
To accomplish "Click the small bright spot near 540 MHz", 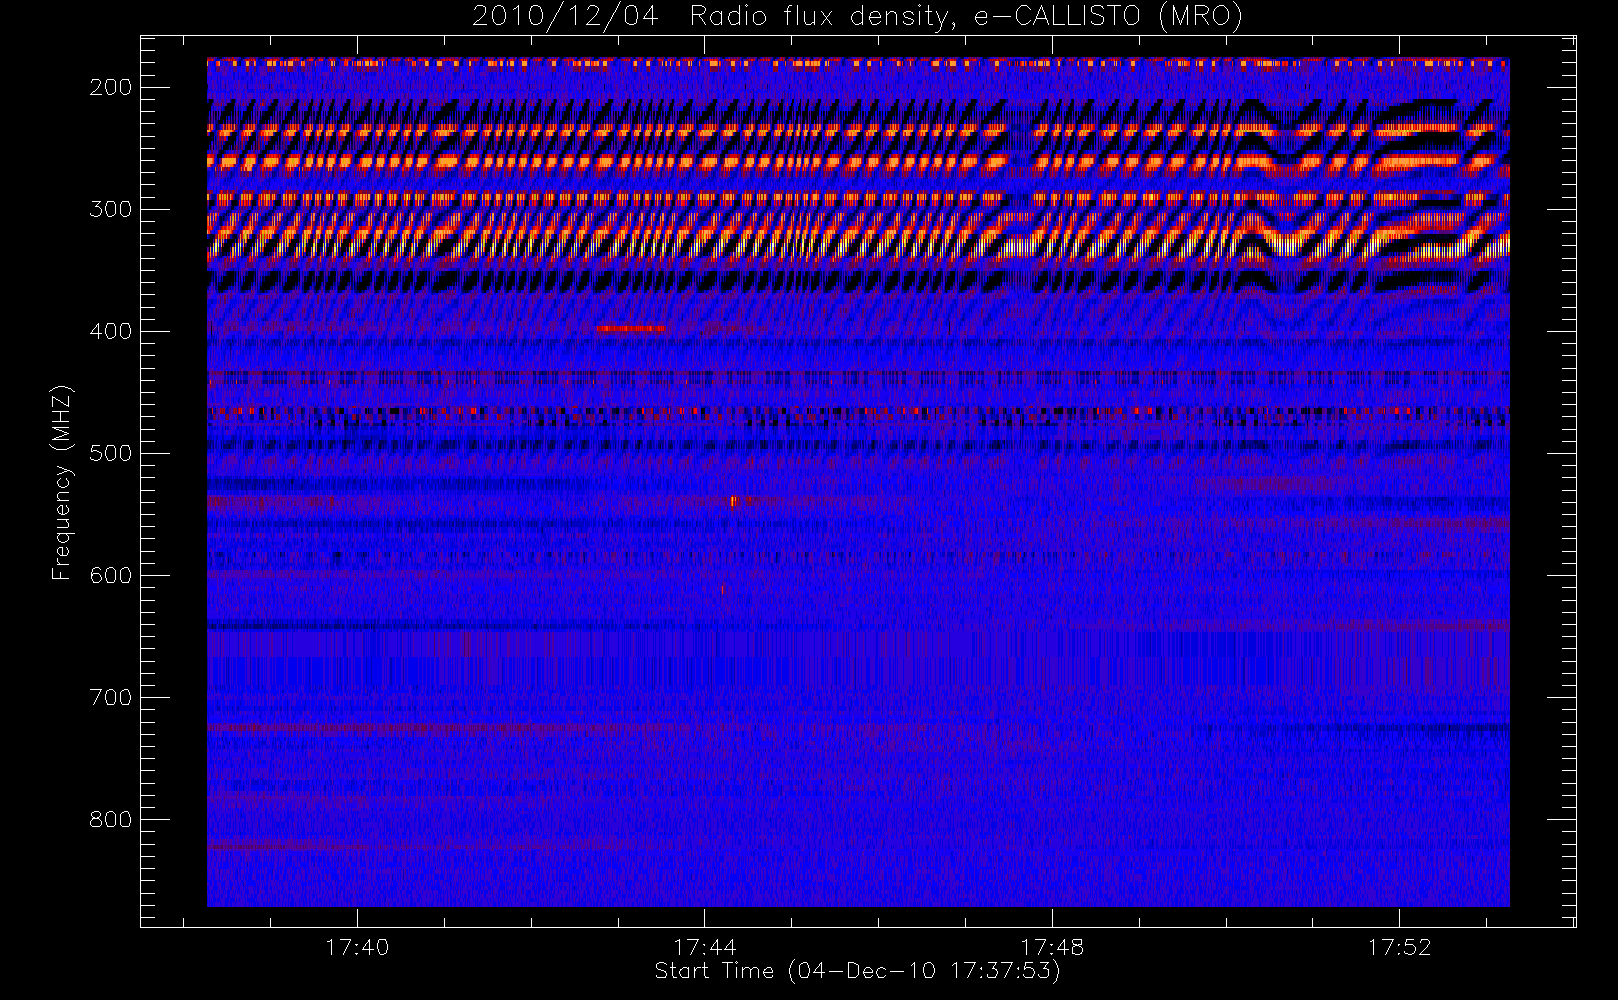I will click(733, 501).
